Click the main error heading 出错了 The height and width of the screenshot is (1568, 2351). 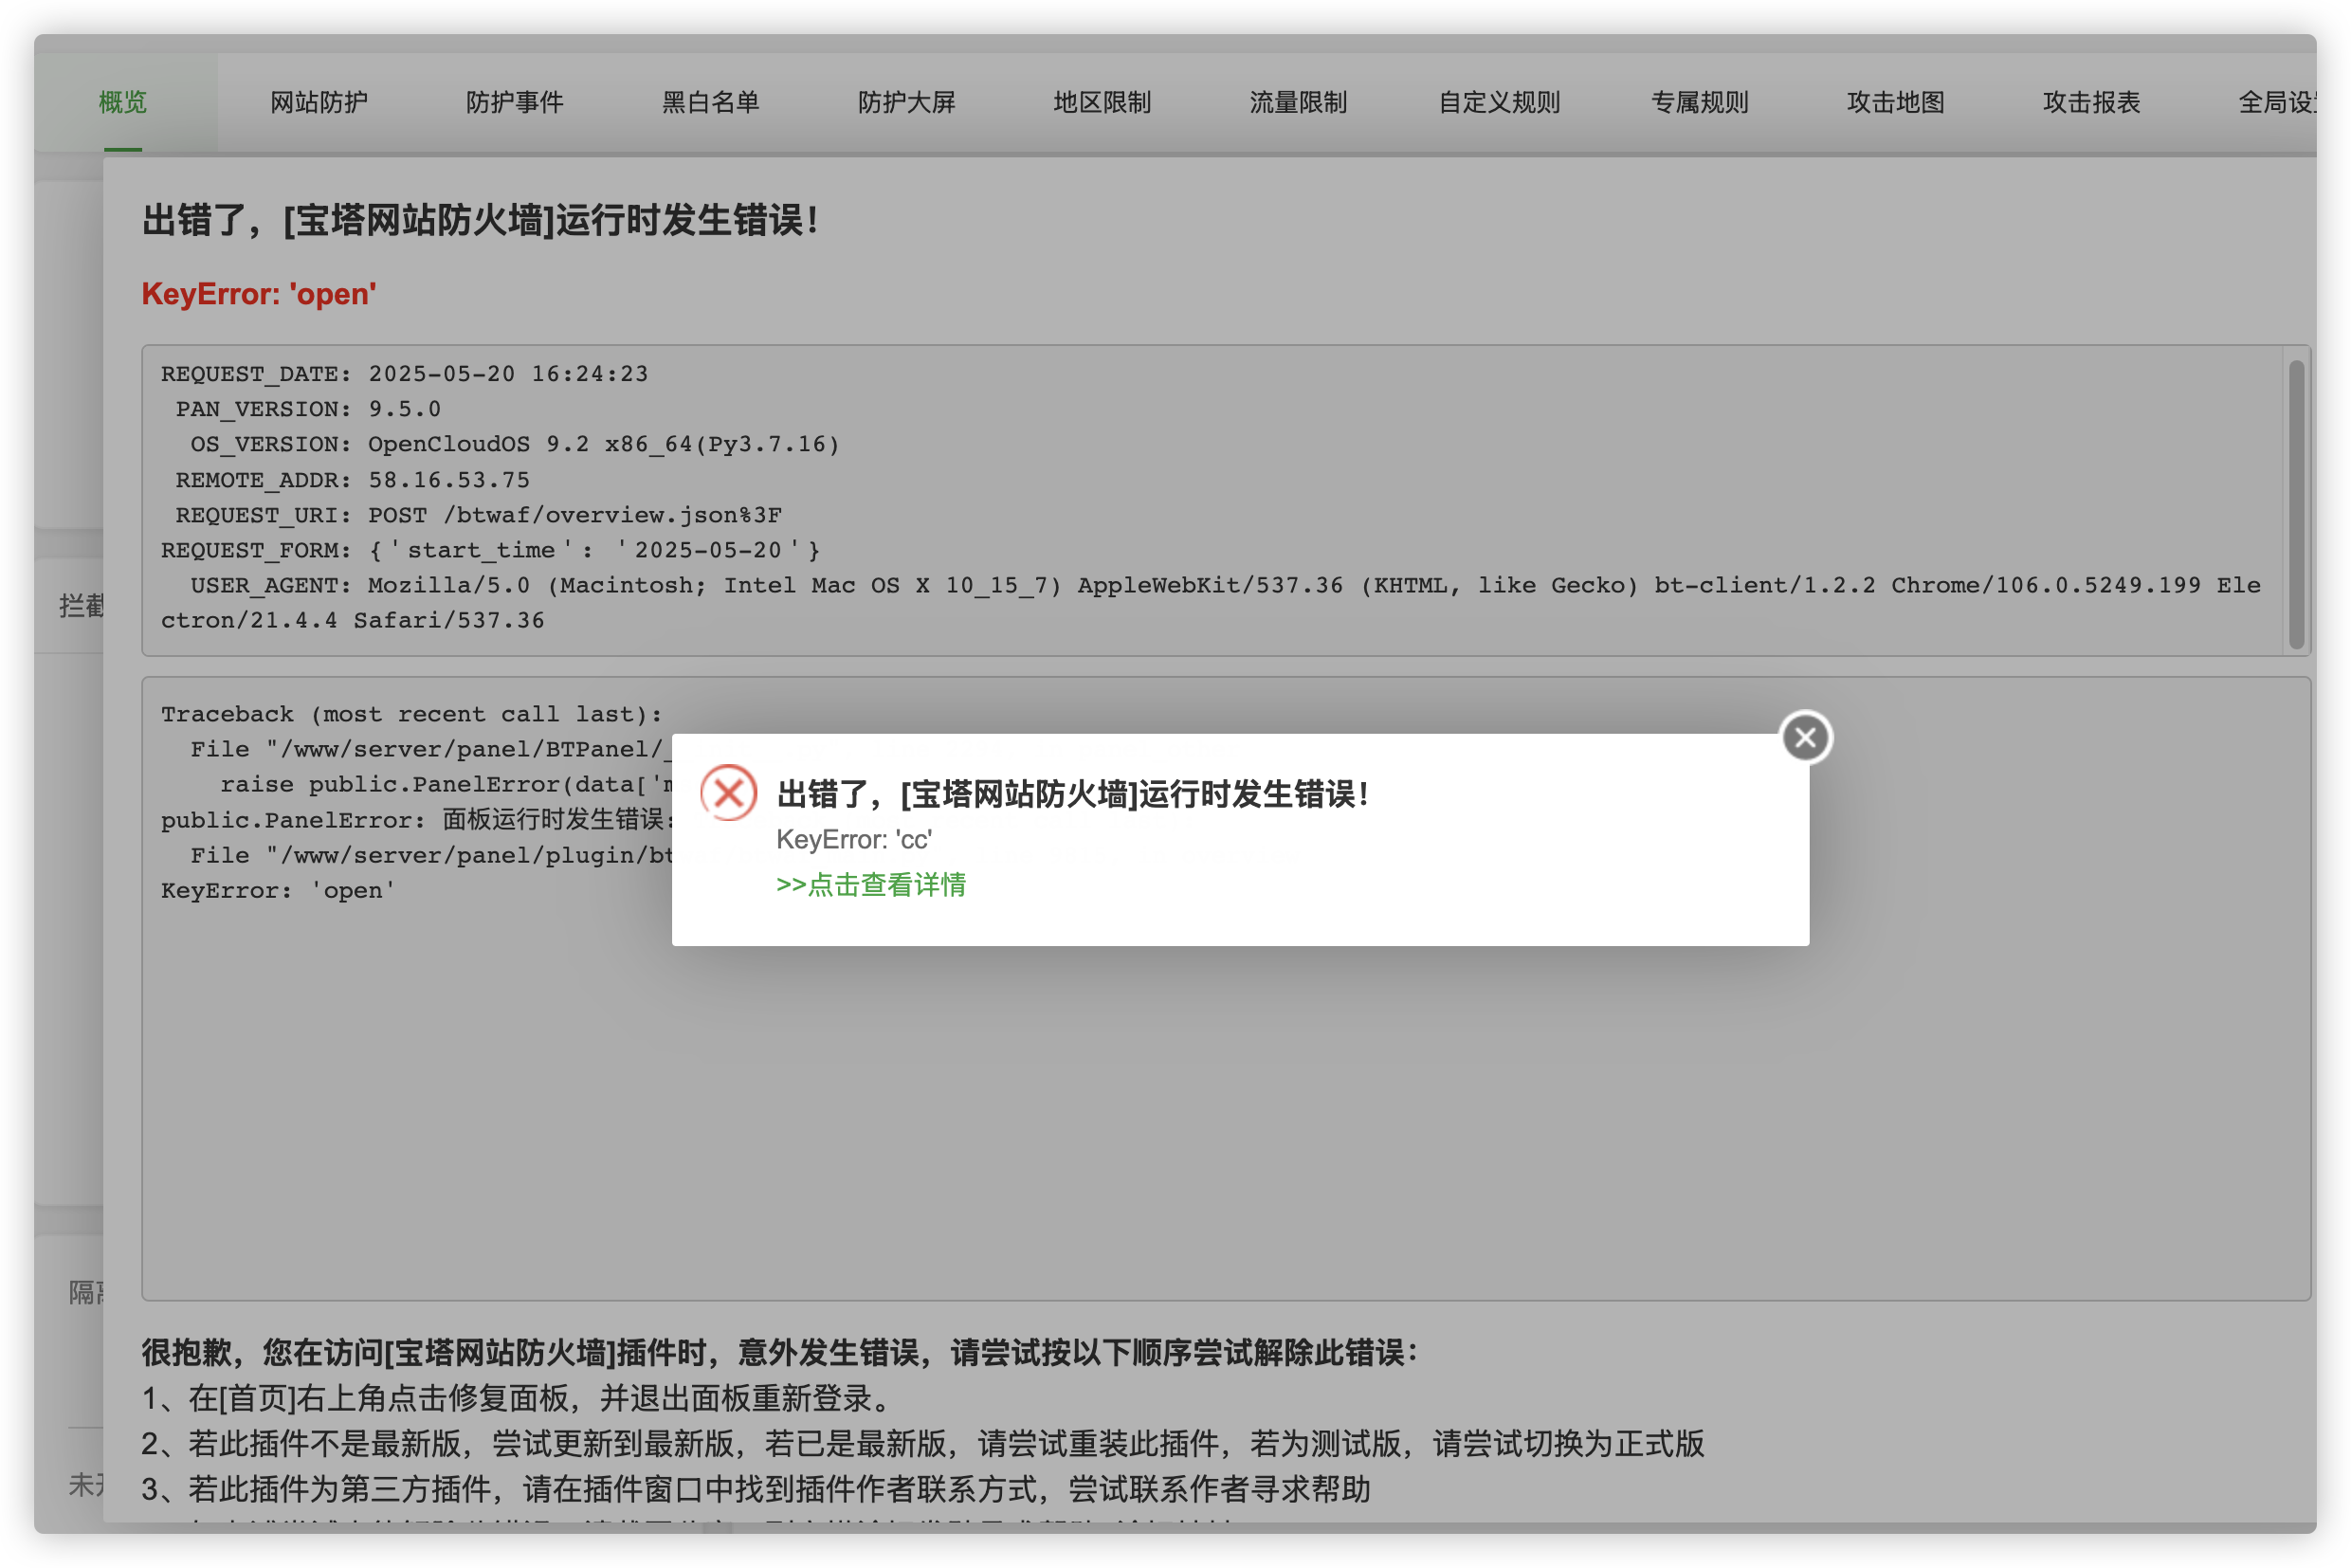(x=480, y=220)
